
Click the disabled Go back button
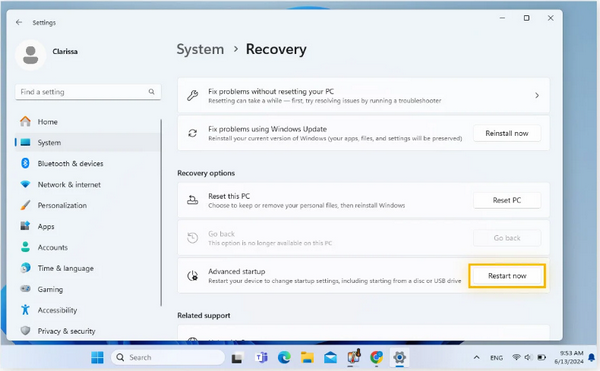(x=507, y=238)
